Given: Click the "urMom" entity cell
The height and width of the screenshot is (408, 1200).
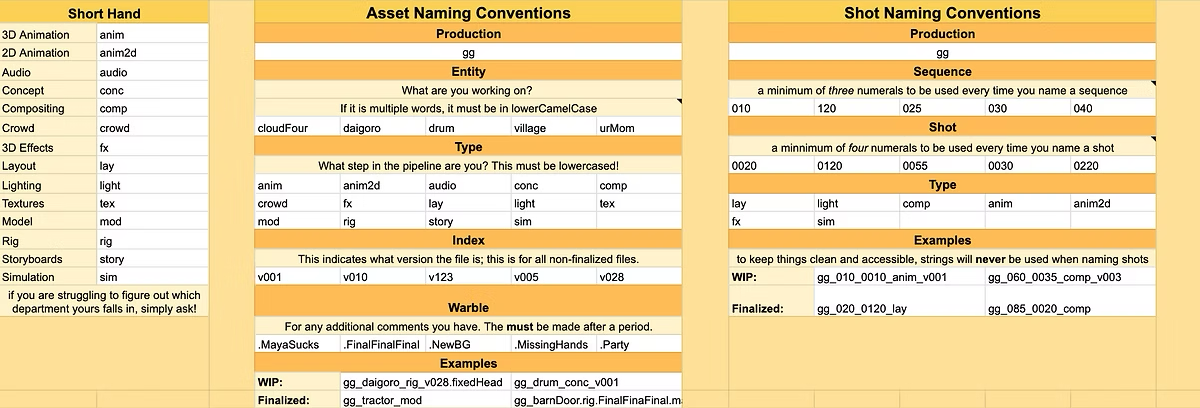Looking at the screenshot, I should pos(639,128).
